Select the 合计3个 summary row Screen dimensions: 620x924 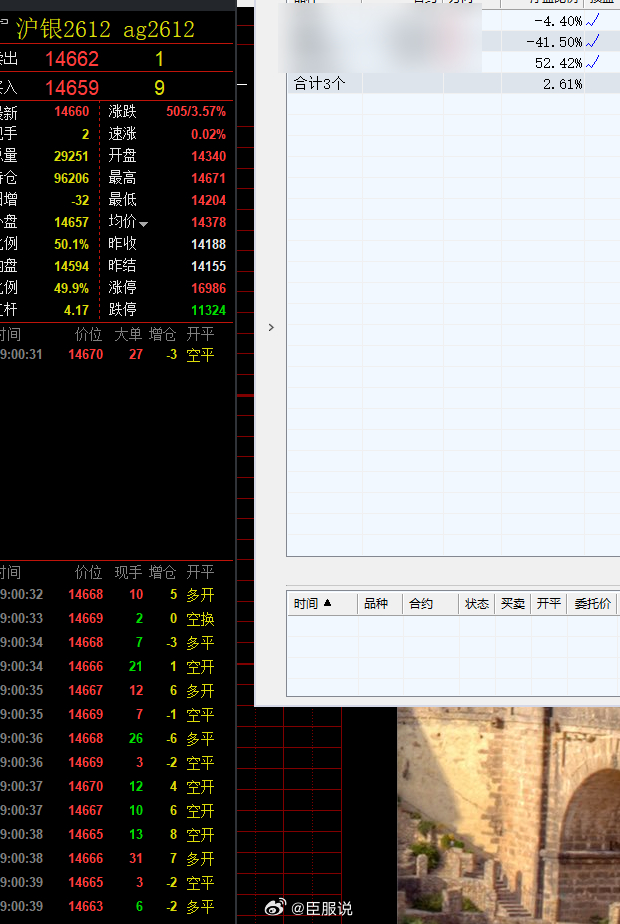pyautogui.click(x=453, y=84)
